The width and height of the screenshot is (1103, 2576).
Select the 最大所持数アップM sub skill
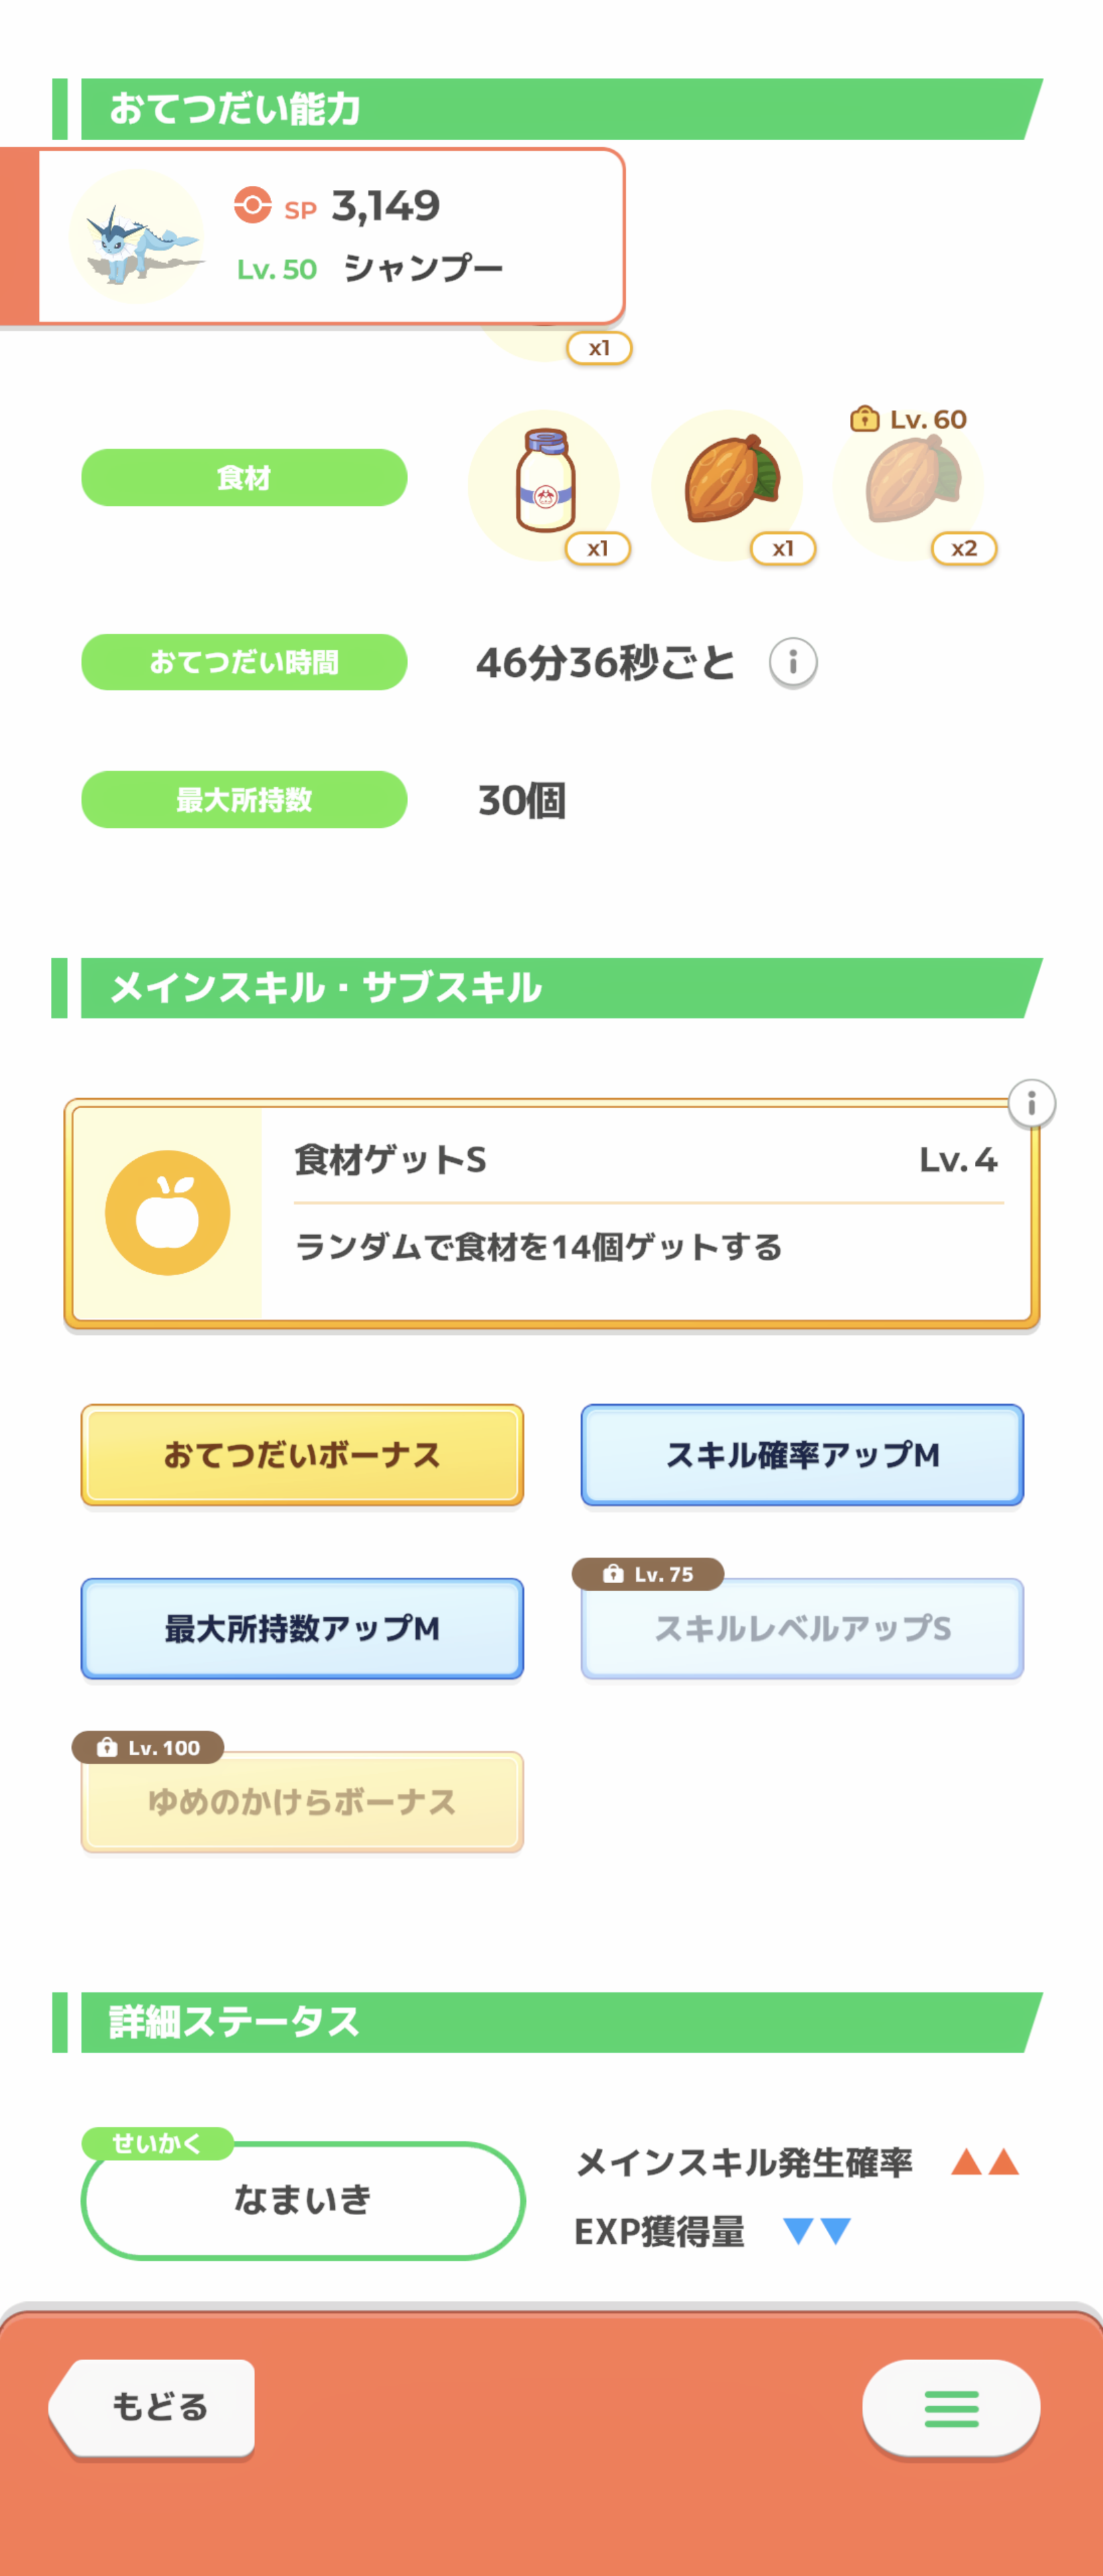(302, 1628)
